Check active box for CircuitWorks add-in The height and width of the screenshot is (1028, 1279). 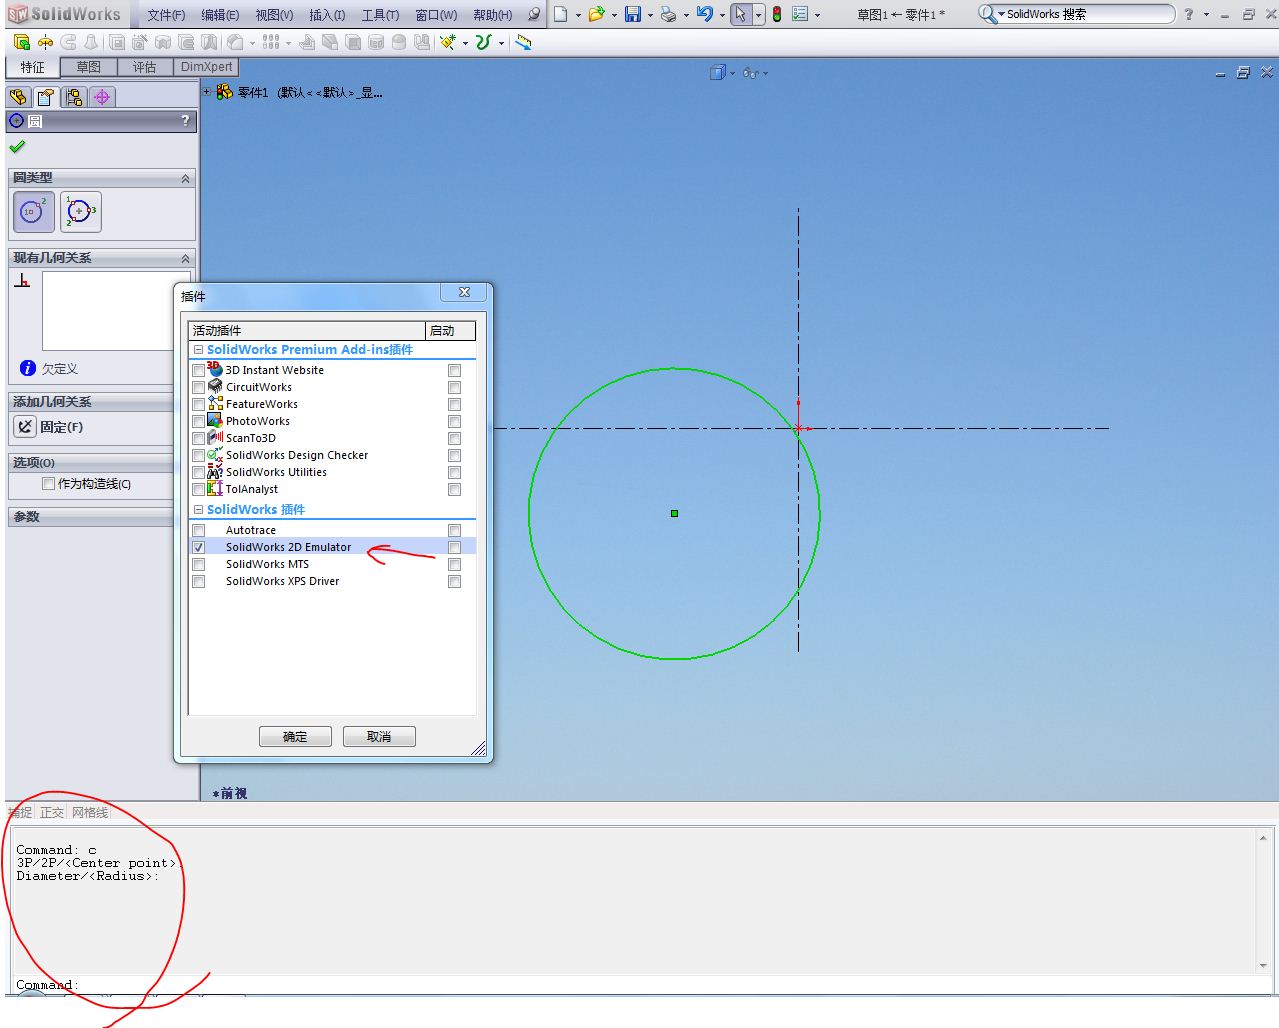tap(198, 388)
